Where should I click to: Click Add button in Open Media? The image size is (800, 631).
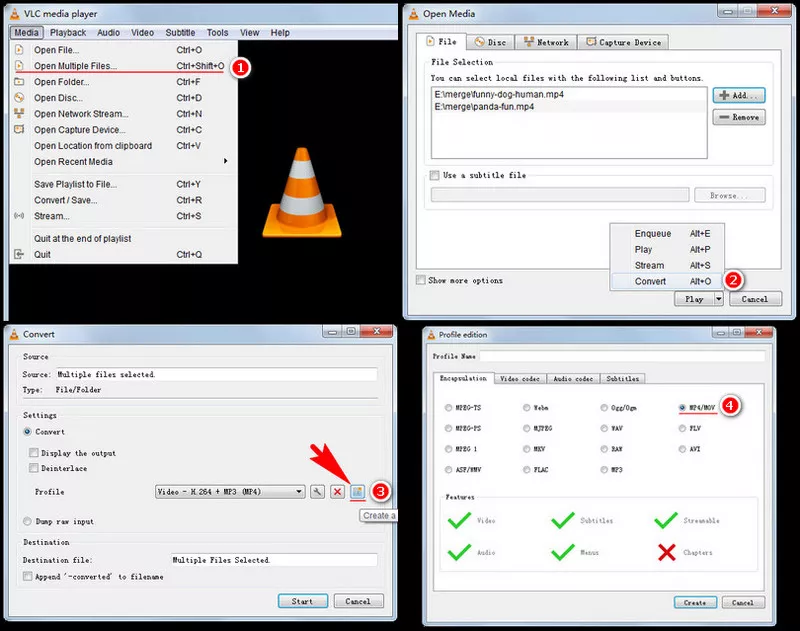[739, 95]
